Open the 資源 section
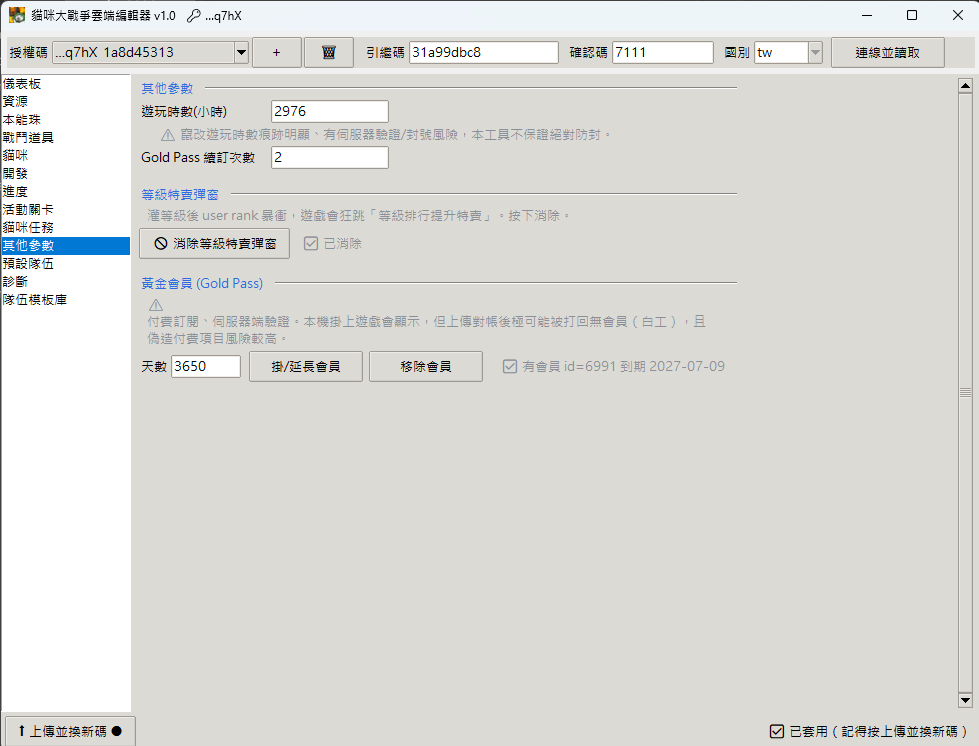The width and height of the screenshot is (979, 746). [66, 102]
